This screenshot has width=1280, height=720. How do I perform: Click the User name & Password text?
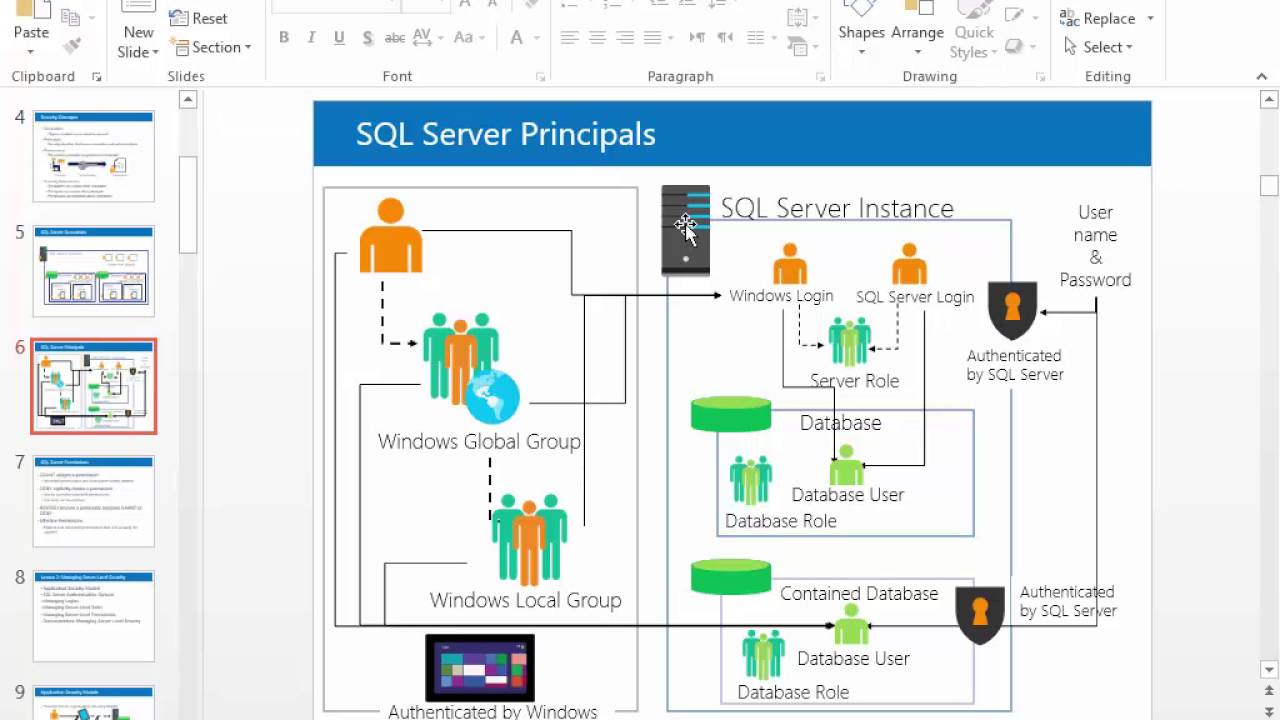click(x=1095, y=246)
